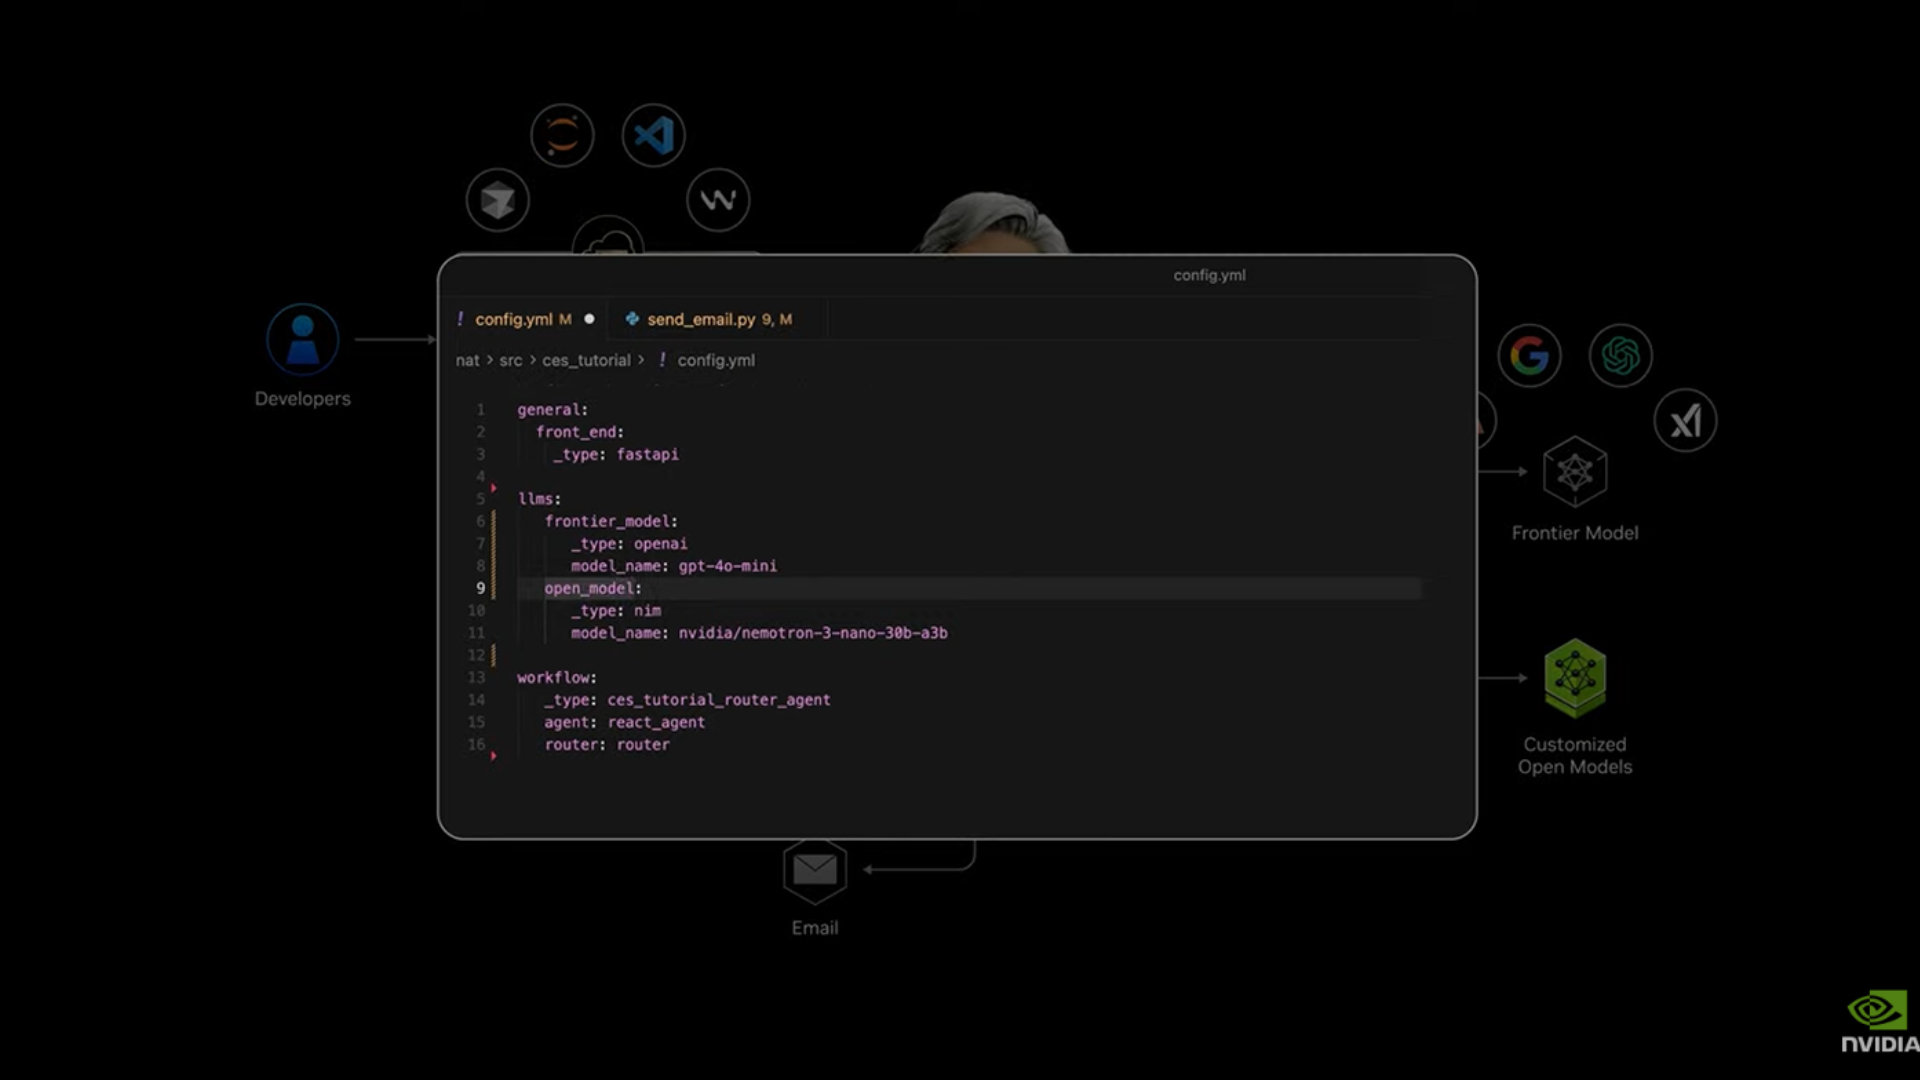Click the xAI logo icon
This screenshot has height=1080, width=1920.
[1685, 421]
